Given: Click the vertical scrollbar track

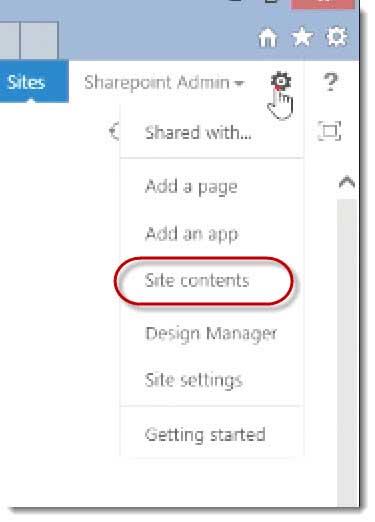Looking at the screenshot, I should click(347, 353).
